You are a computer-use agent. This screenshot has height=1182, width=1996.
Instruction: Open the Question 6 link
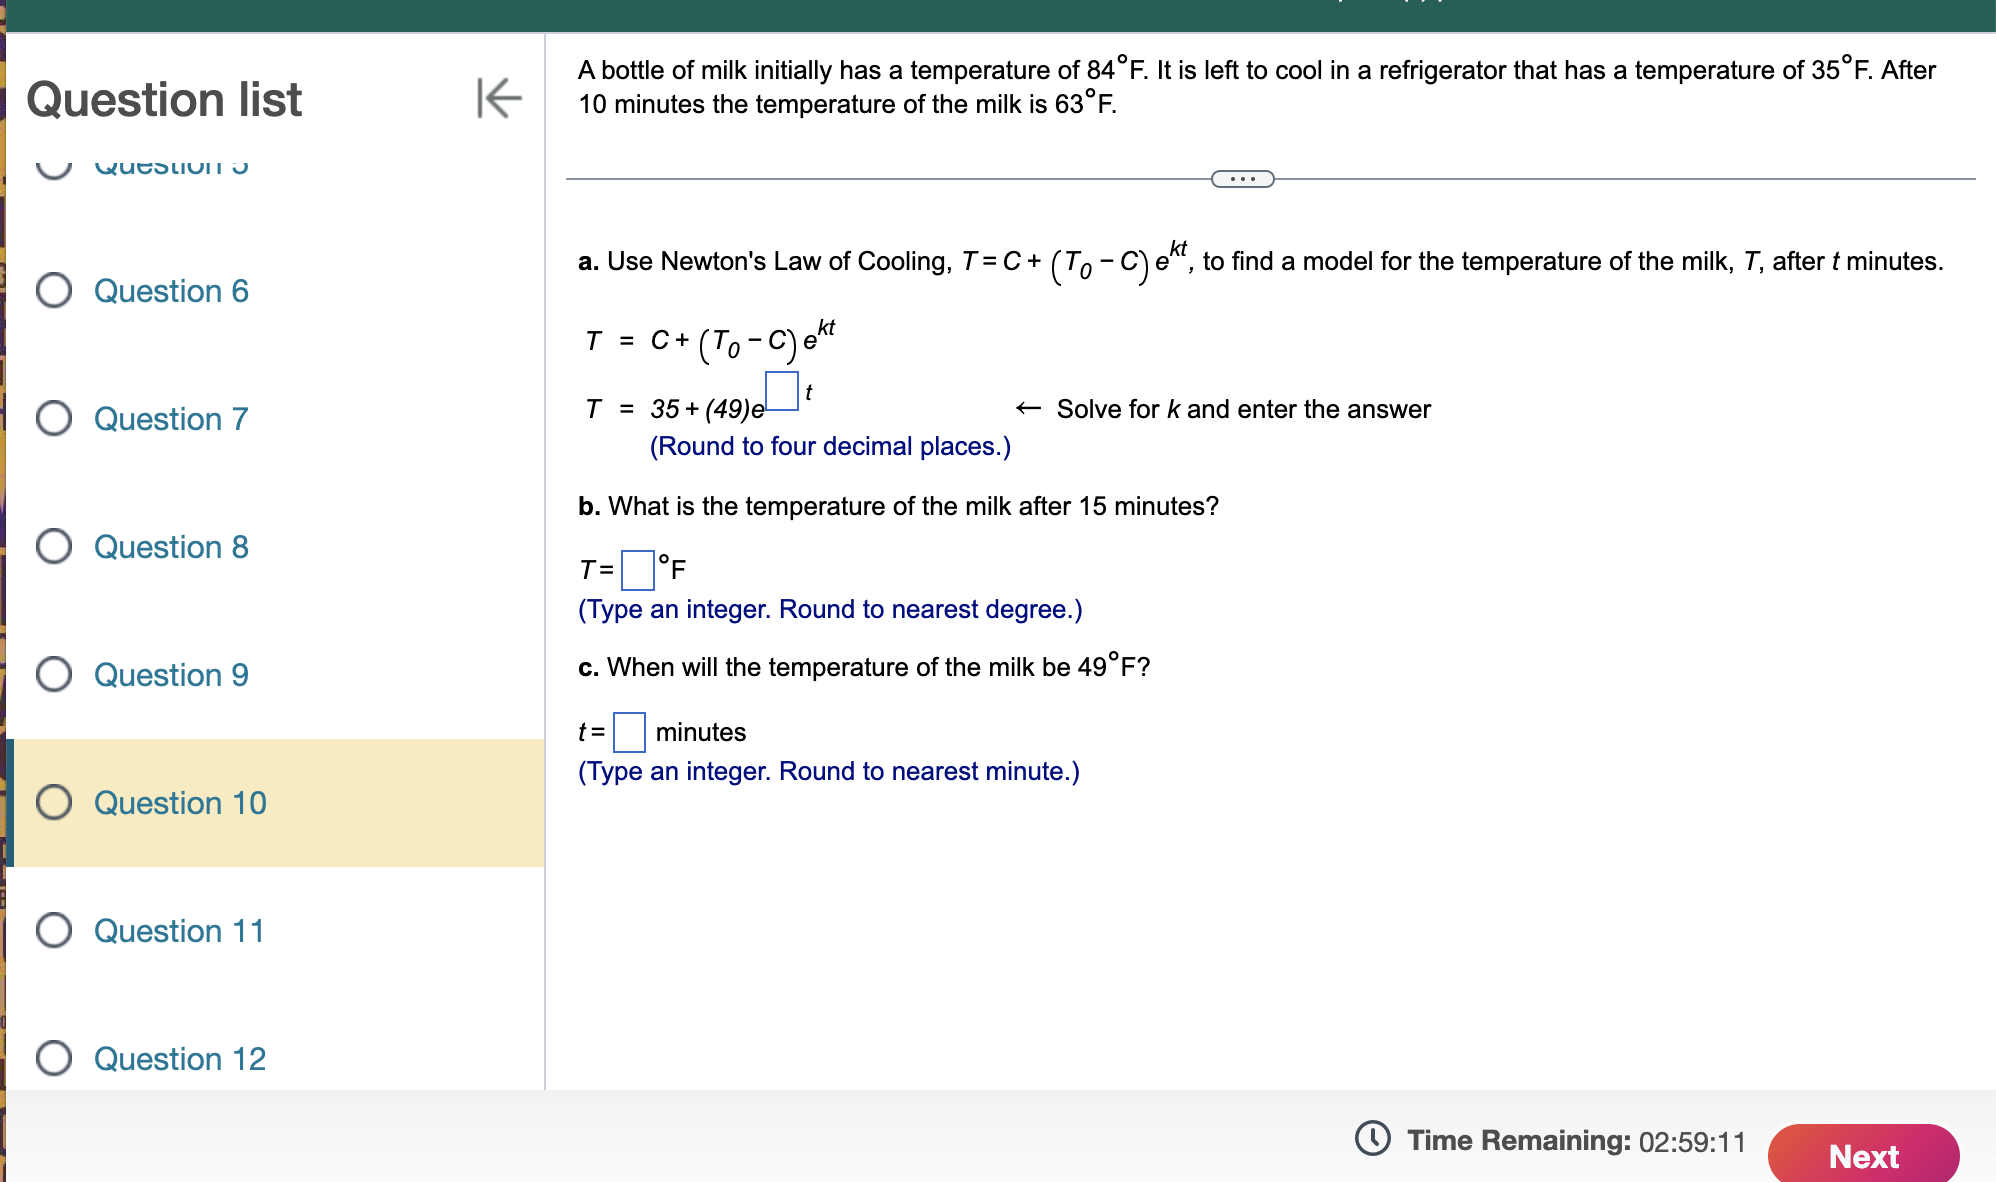171,291
